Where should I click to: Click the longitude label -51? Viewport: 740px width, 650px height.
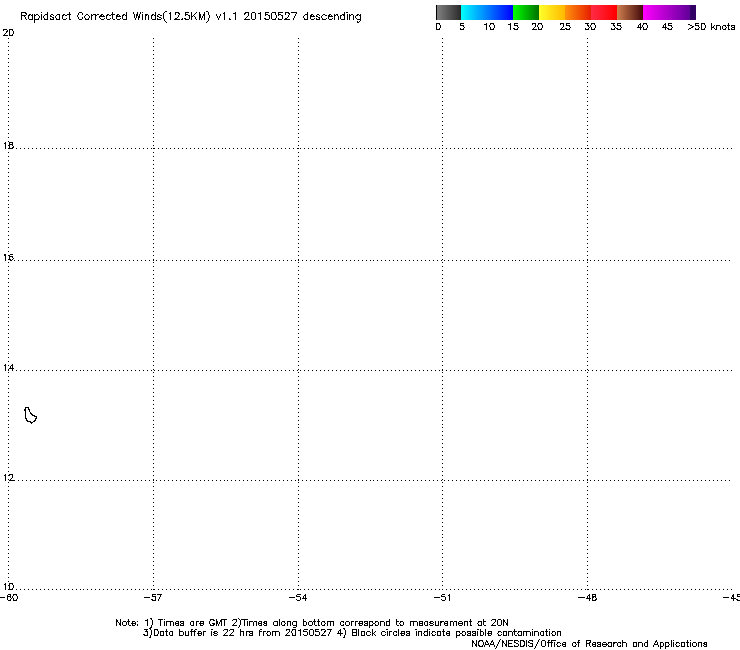click(x=442, y=598)
